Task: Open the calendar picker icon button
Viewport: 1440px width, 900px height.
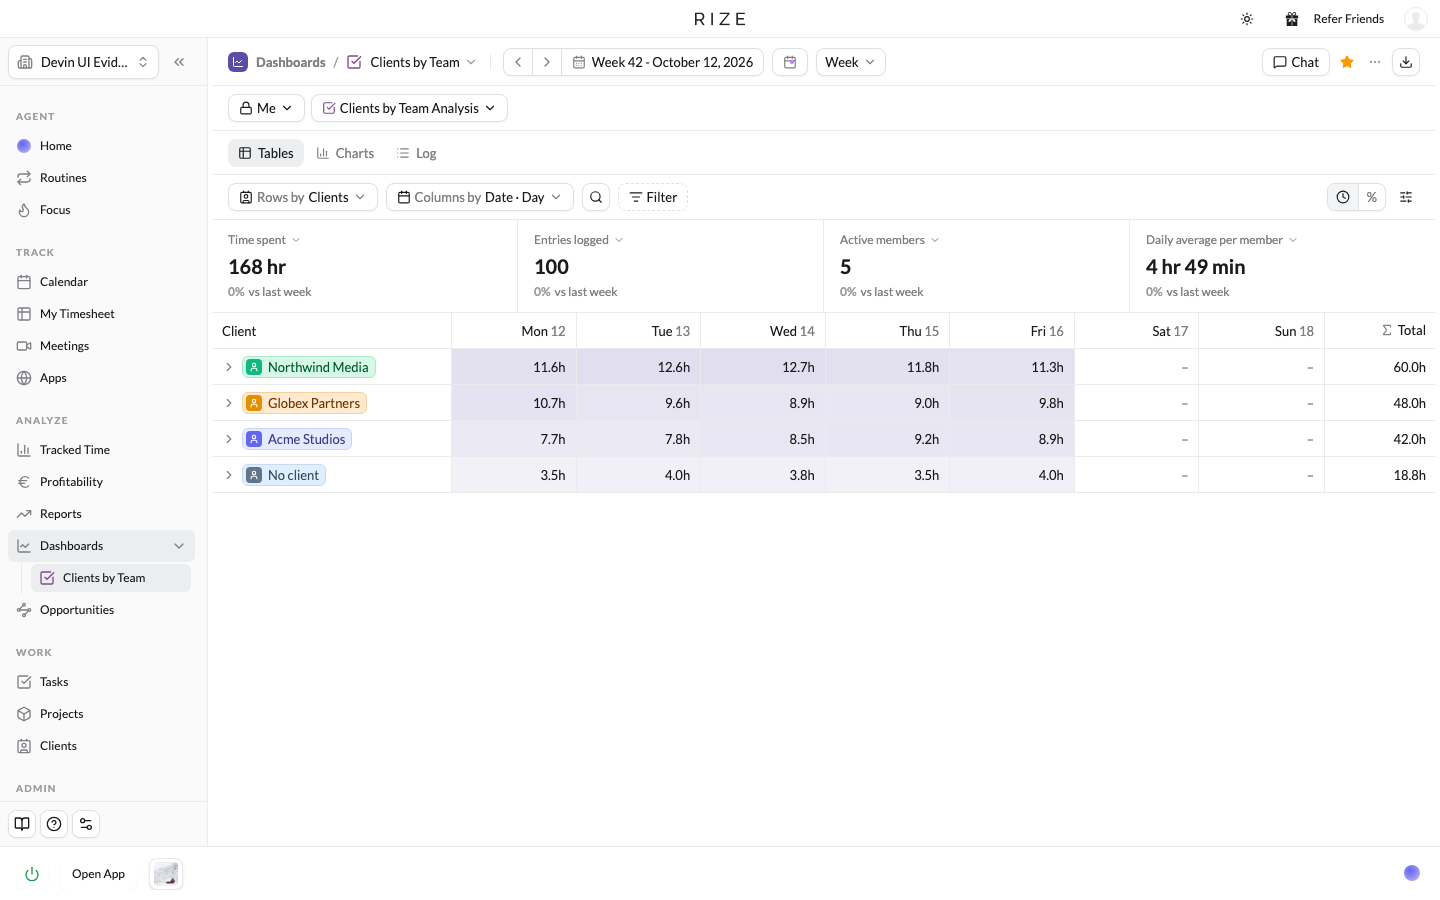Action: (x=790, y=62)
